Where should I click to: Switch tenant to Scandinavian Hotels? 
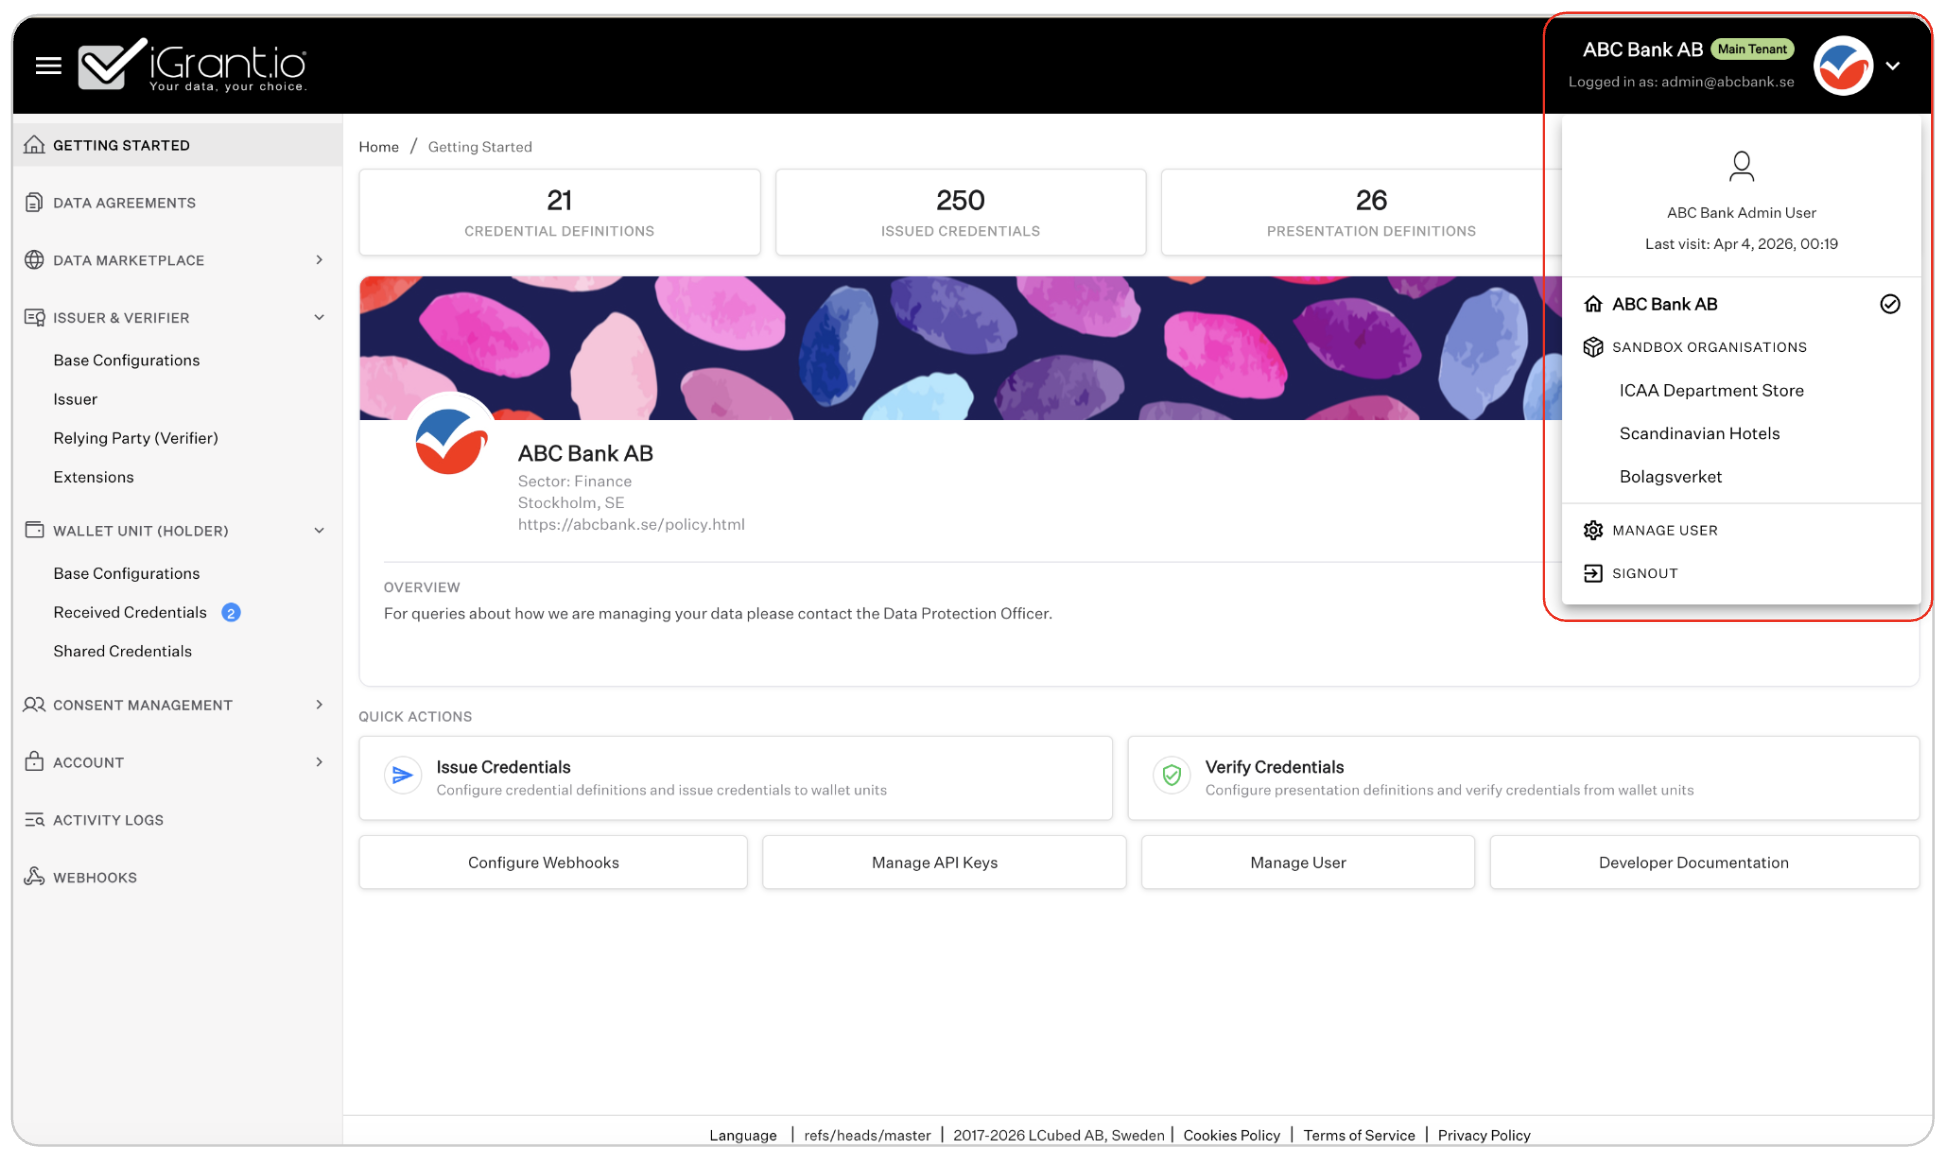(x=1699, y=433)
